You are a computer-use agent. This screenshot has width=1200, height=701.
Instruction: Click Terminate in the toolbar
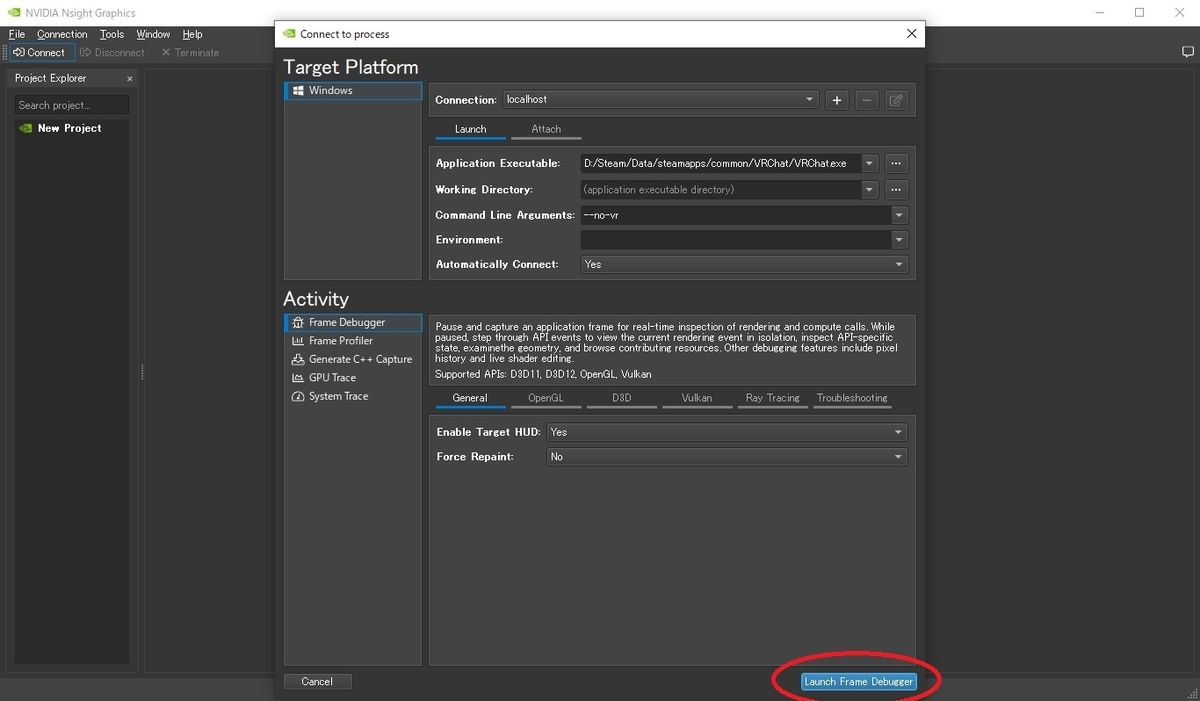(190, 52)
